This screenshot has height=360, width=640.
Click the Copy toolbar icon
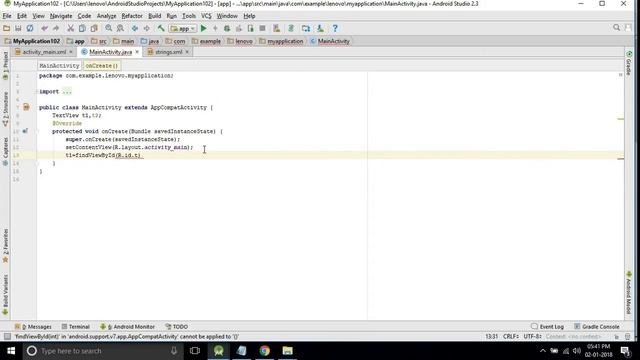[82, 28]
